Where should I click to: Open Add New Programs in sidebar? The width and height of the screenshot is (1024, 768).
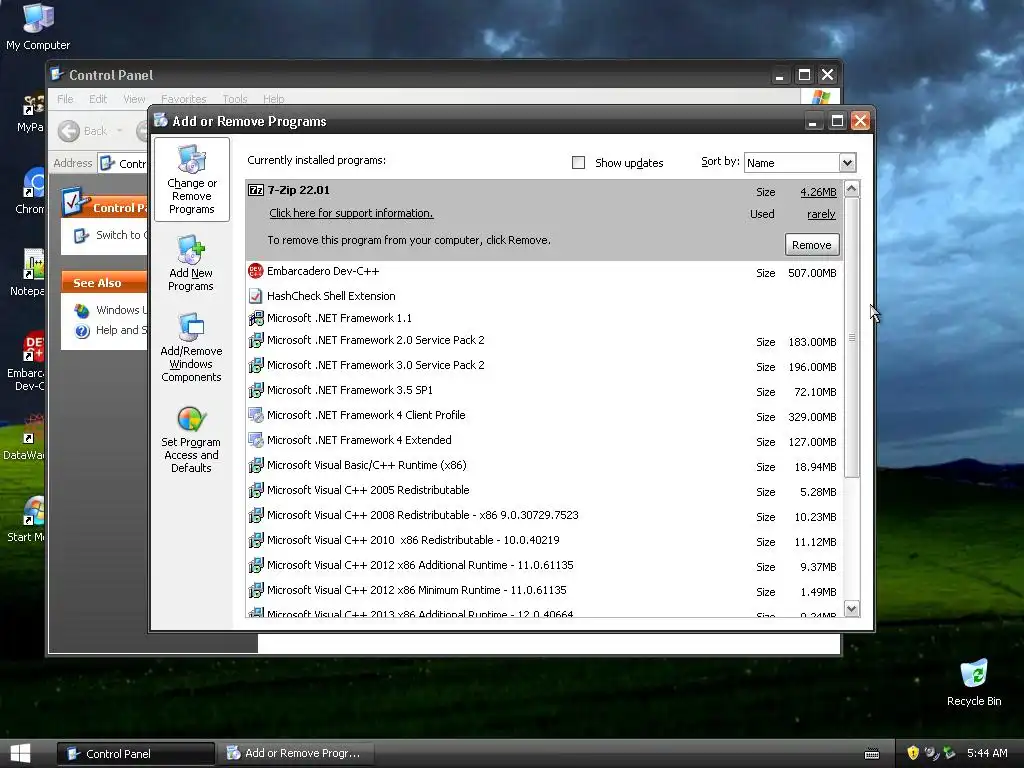(x=191, y=264)
